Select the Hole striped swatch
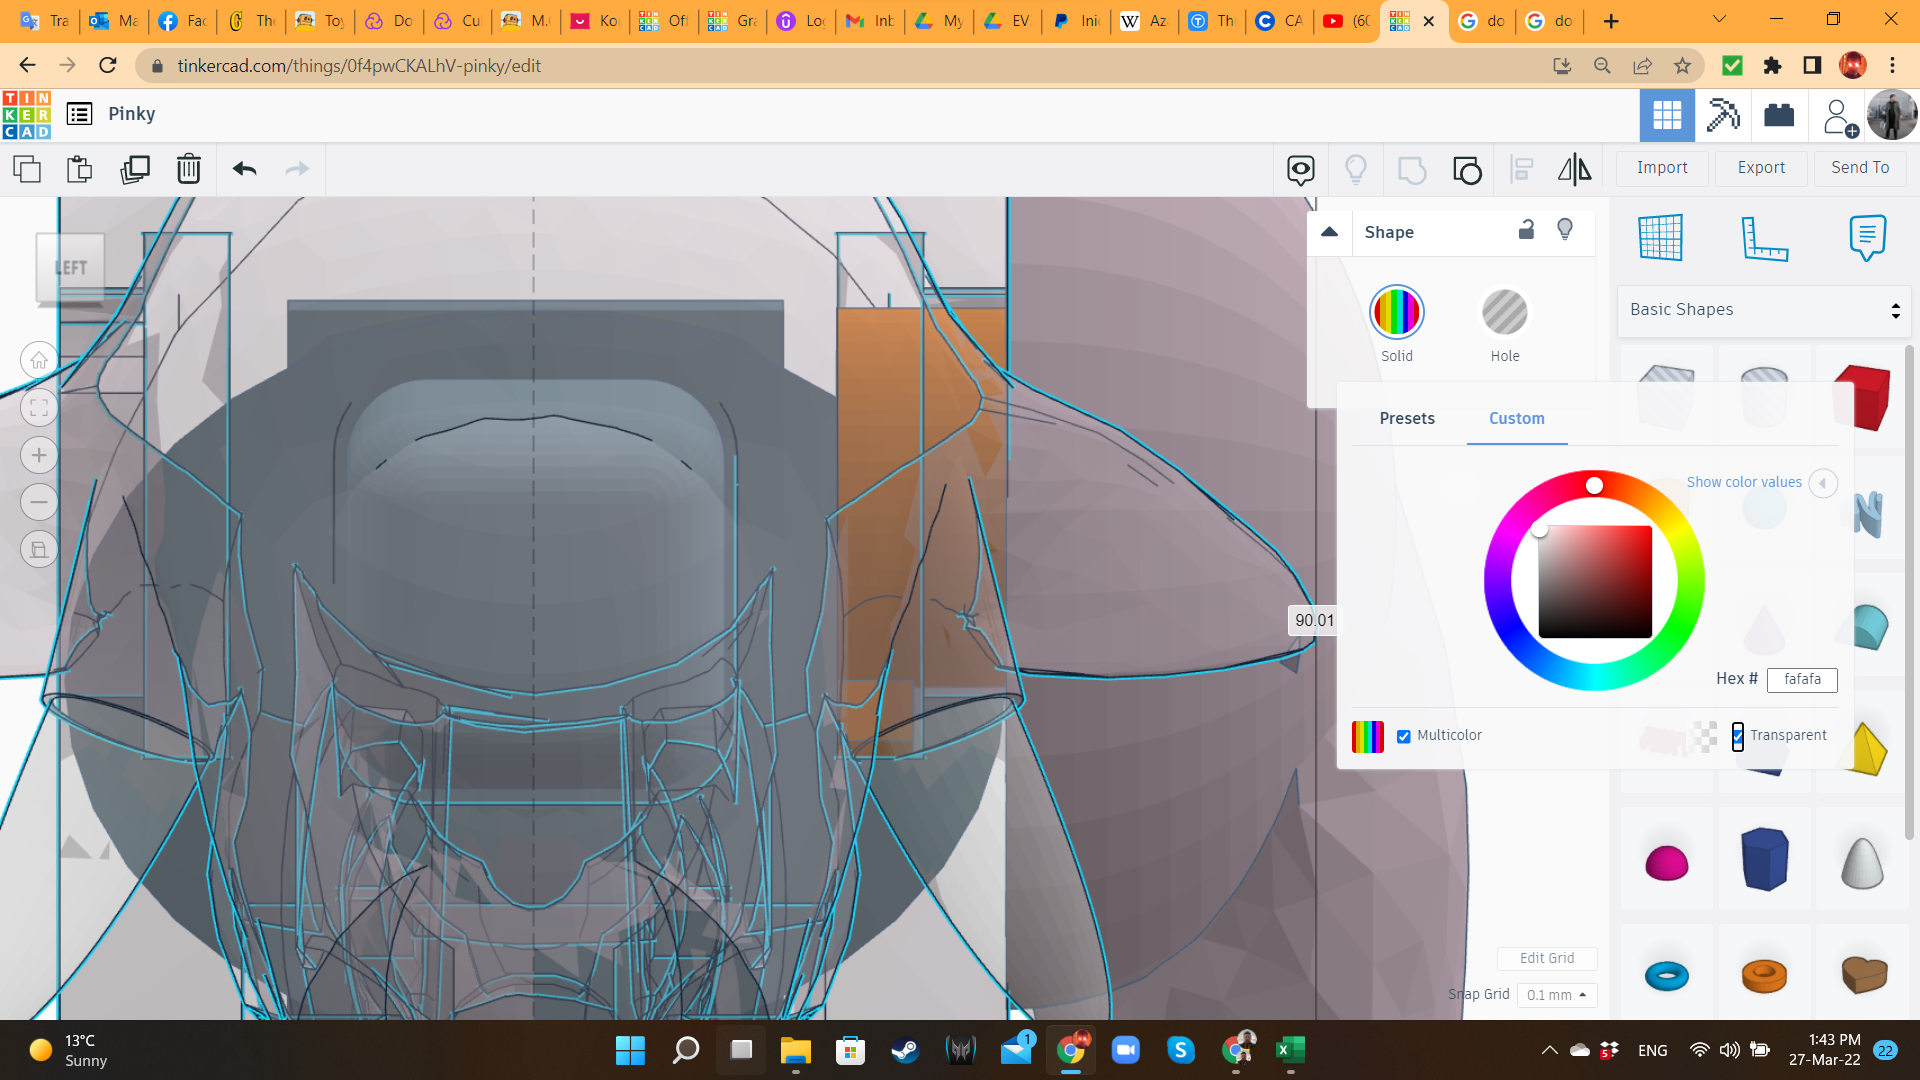 1504,313
